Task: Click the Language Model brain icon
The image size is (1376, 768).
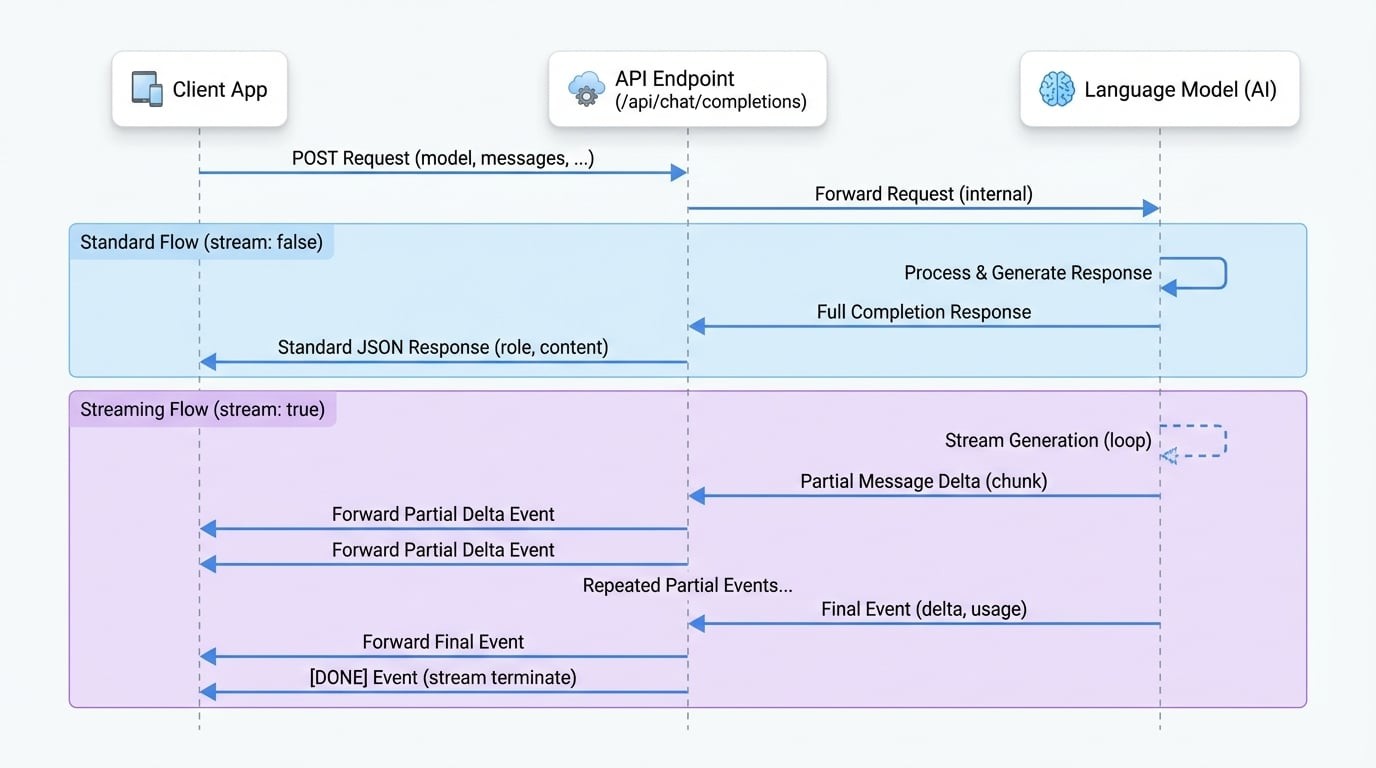Action: (x=1056, y=89)
